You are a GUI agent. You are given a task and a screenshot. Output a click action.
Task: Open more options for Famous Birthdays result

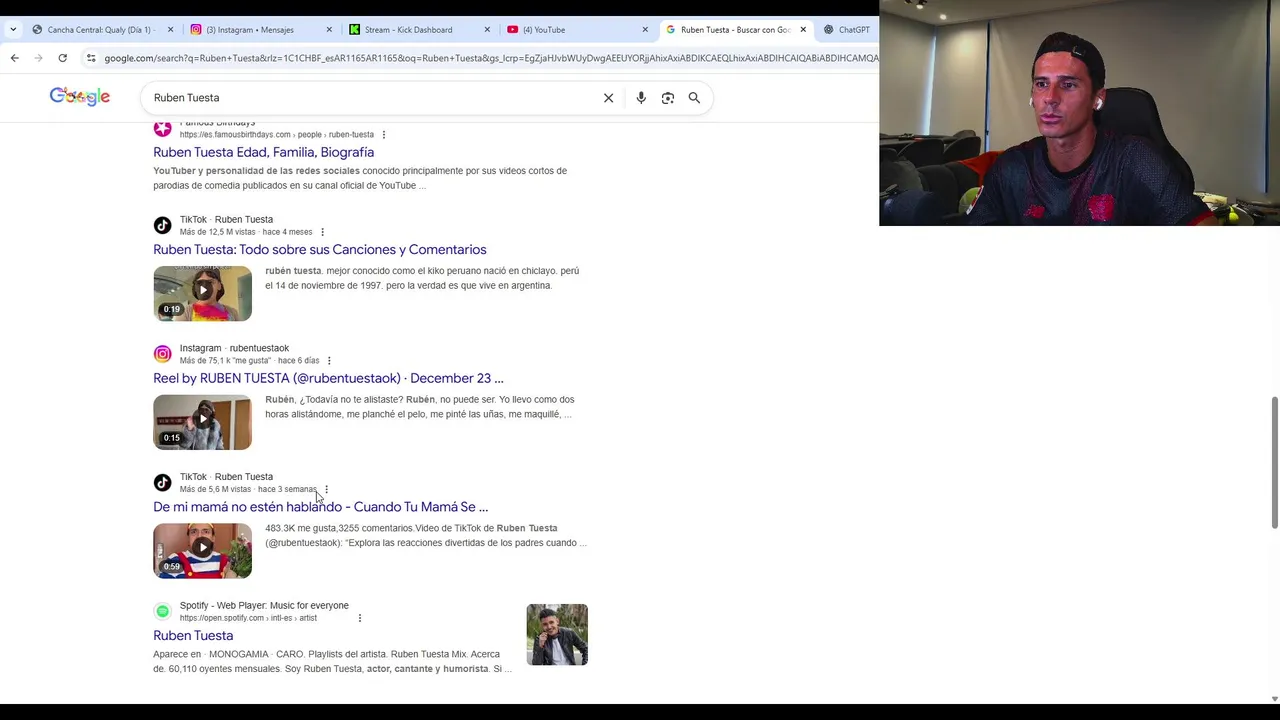383,135
